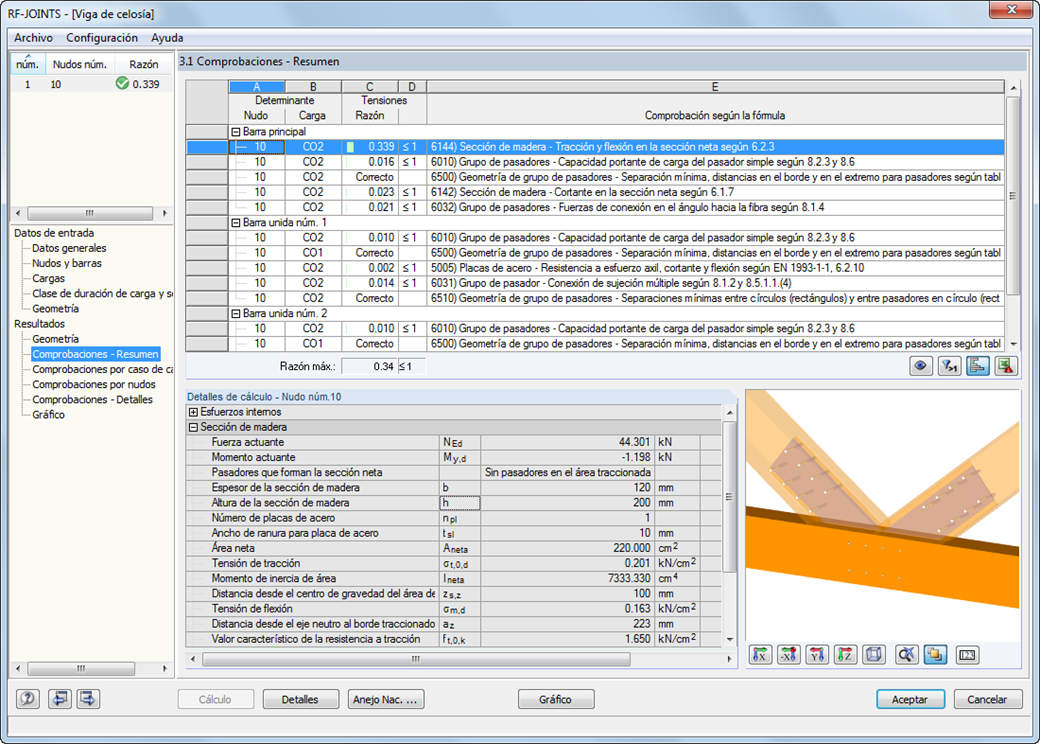Click the zoom-all magnifier icon

(907, 655)
